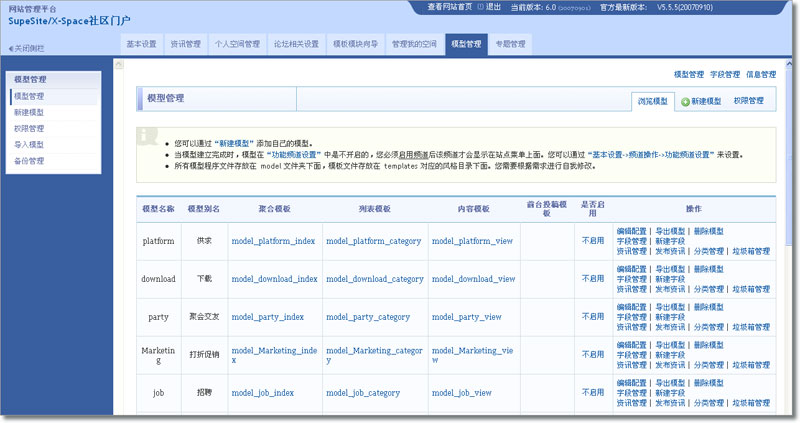Open model_job_category template link
Image resolution: width=800 pixels, height=423 pixels.
[363, 393]
